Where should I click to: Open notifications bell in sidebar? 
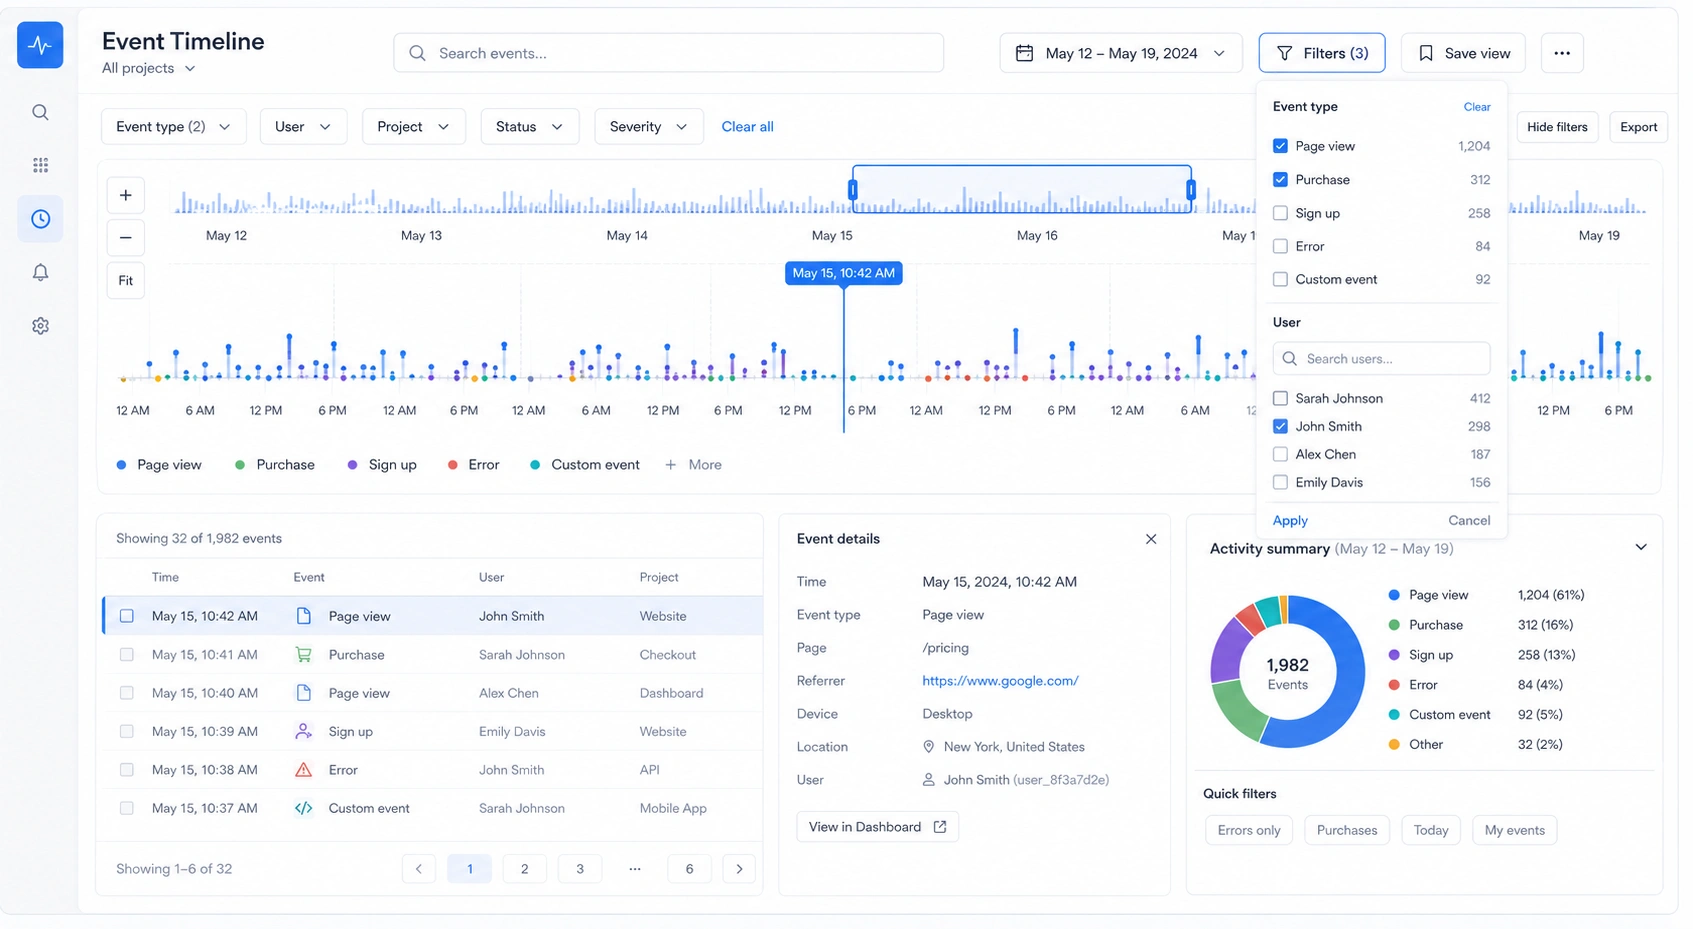40,272
